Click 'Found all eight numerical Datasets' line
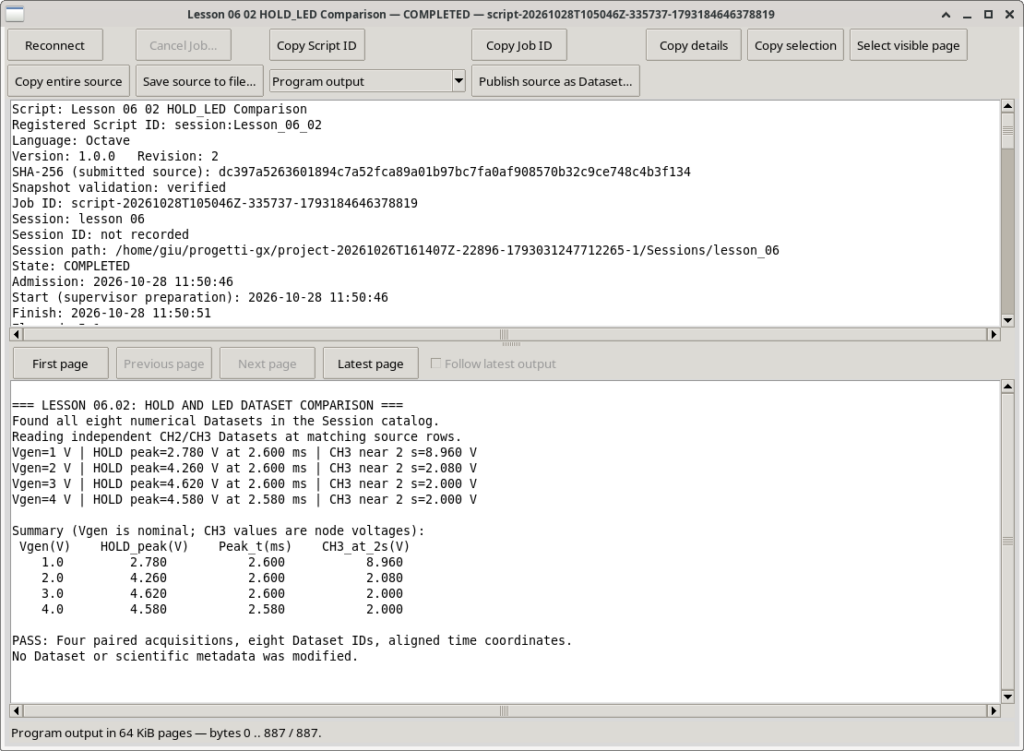Screen dimensions: 1024x751 [x=225, y=421]
